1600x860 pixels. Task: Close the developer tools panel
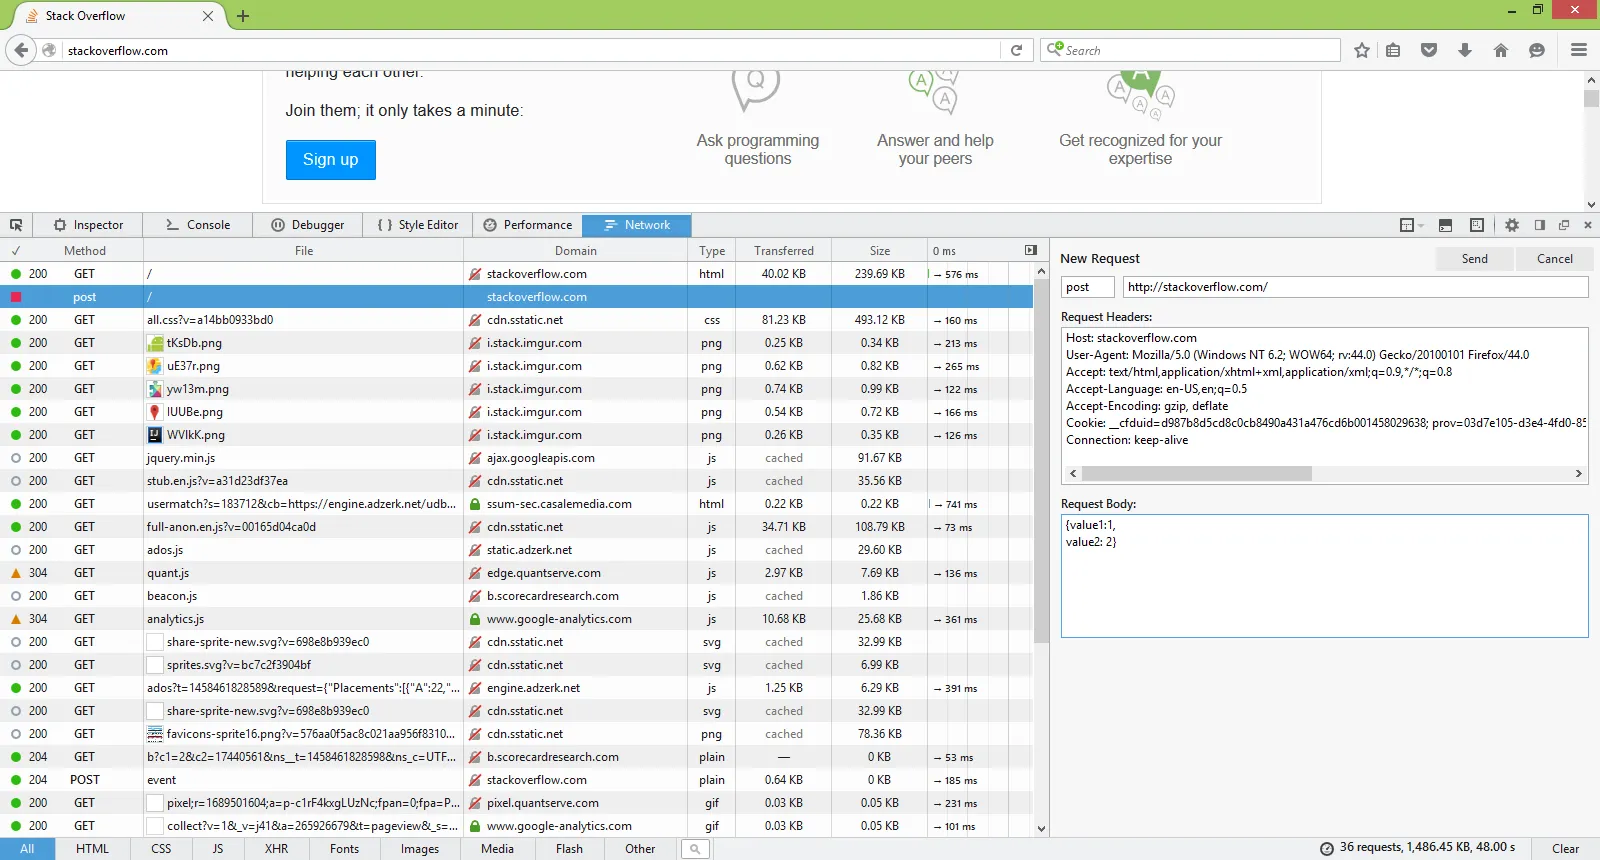point(1587,225)
